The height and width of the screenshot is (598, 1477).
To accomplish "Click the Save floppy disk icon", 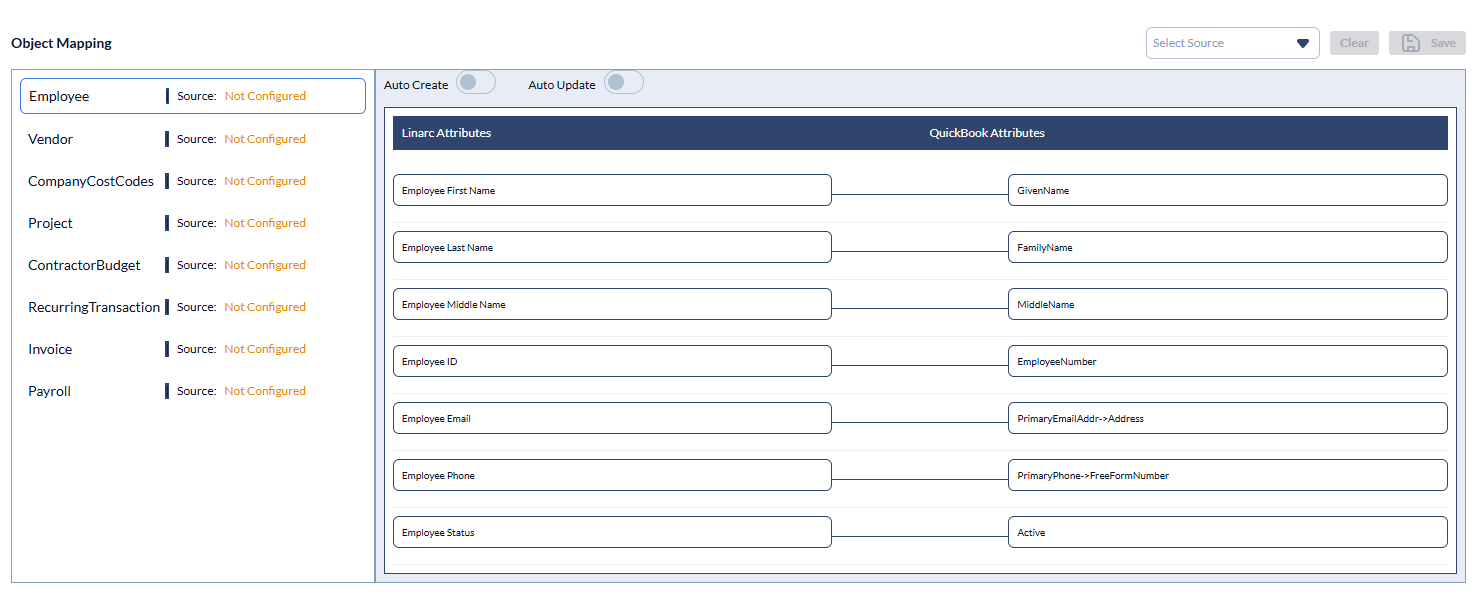I will 1411,43.
